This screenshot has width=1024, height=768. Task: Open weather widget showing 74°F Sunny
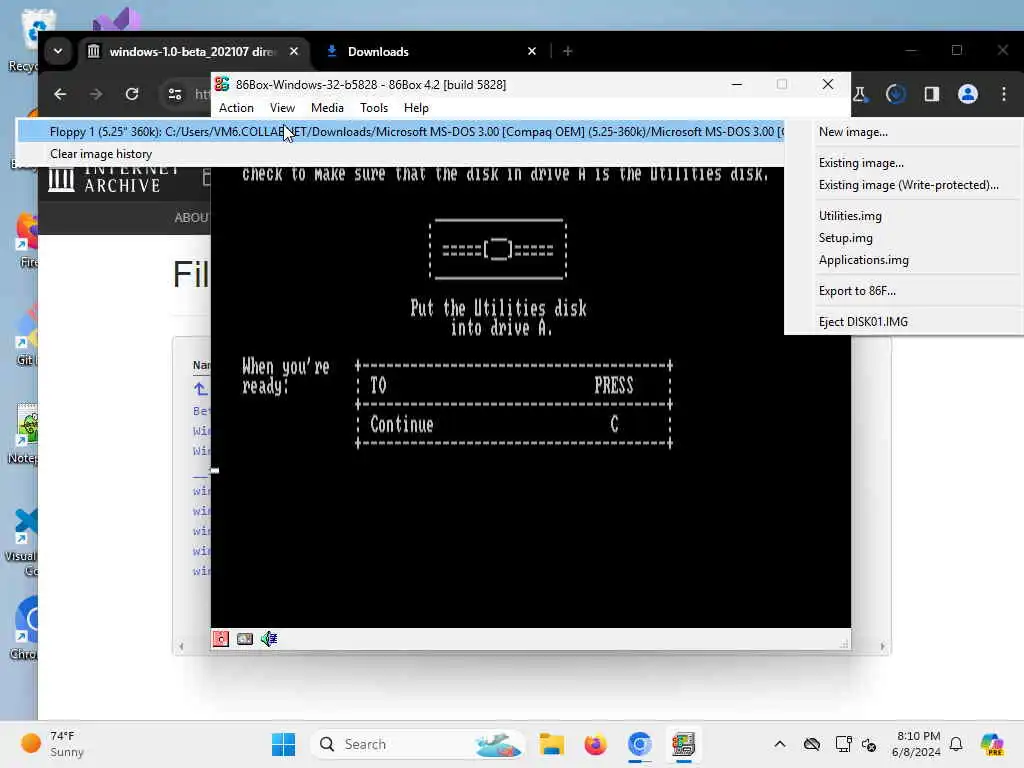[52, 744]
